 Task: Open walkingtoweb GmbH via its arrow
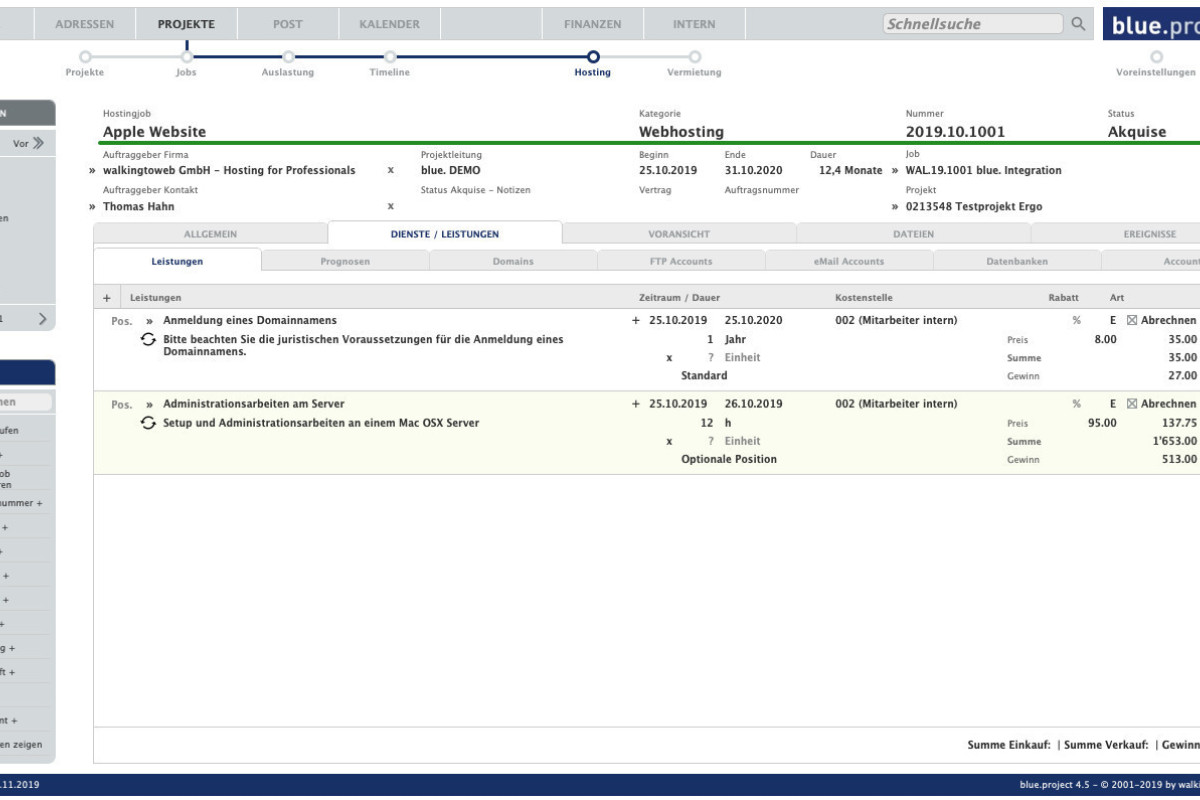(92, 171)
